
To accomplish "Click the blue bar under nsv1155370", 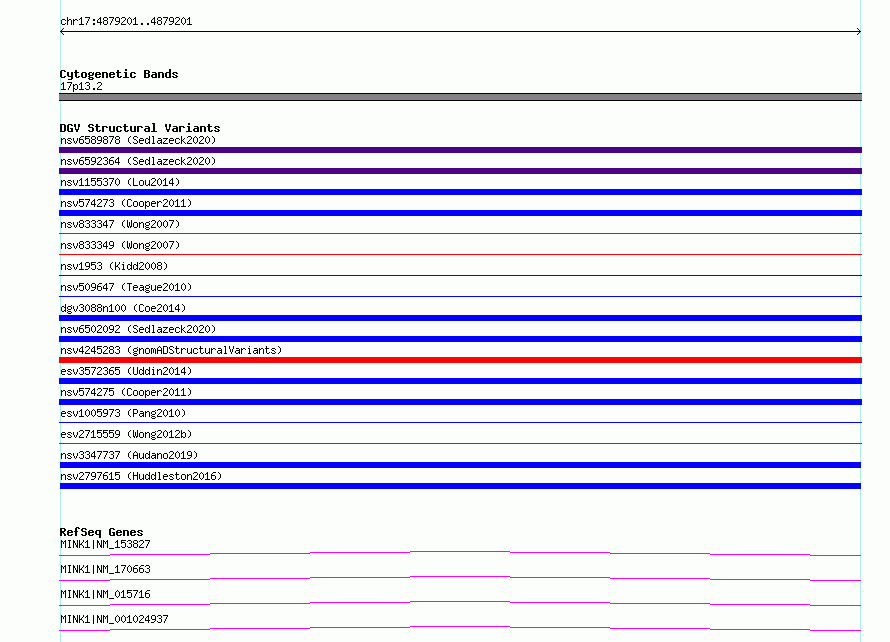I will point(460,192).
